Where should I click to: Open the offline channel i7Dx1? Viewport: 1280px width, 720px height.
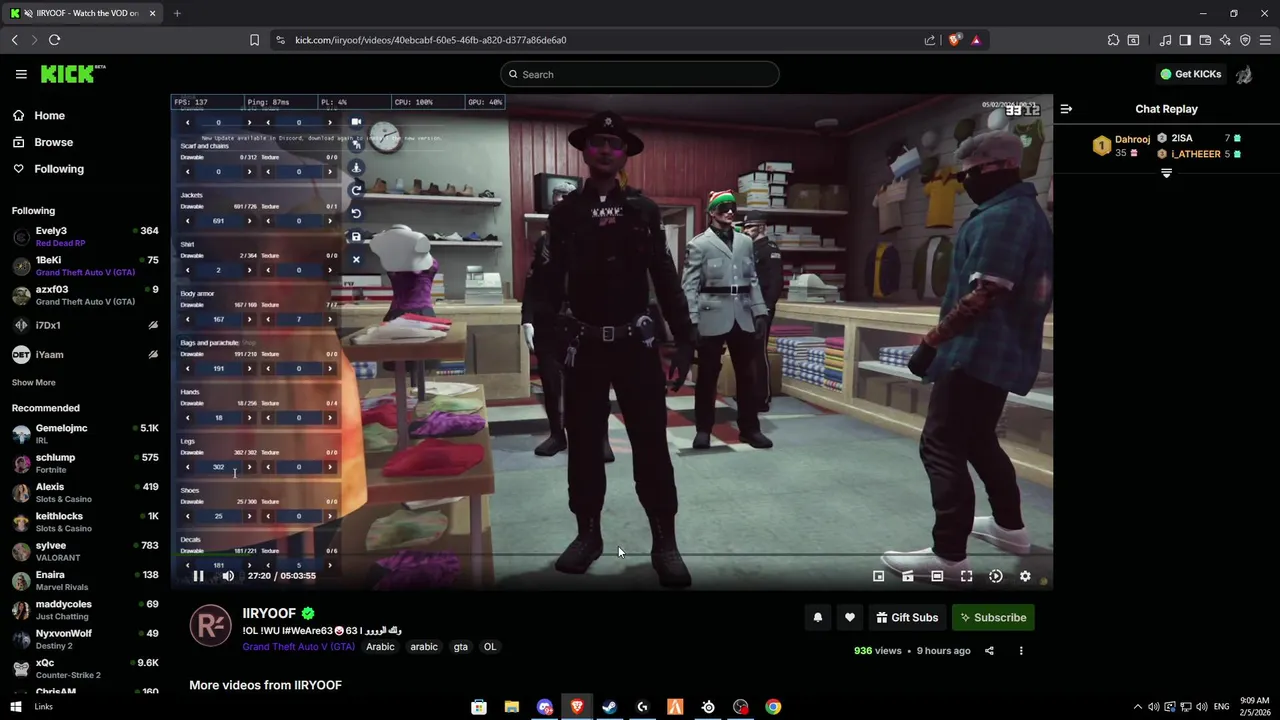tap(85, 325)
